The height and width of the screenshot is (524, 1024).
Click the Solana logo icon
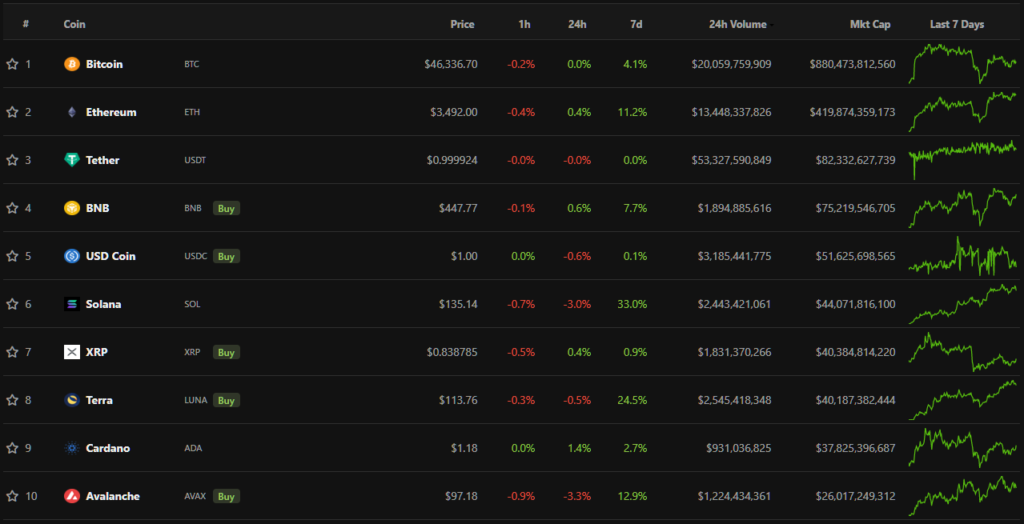click(72, 304)
